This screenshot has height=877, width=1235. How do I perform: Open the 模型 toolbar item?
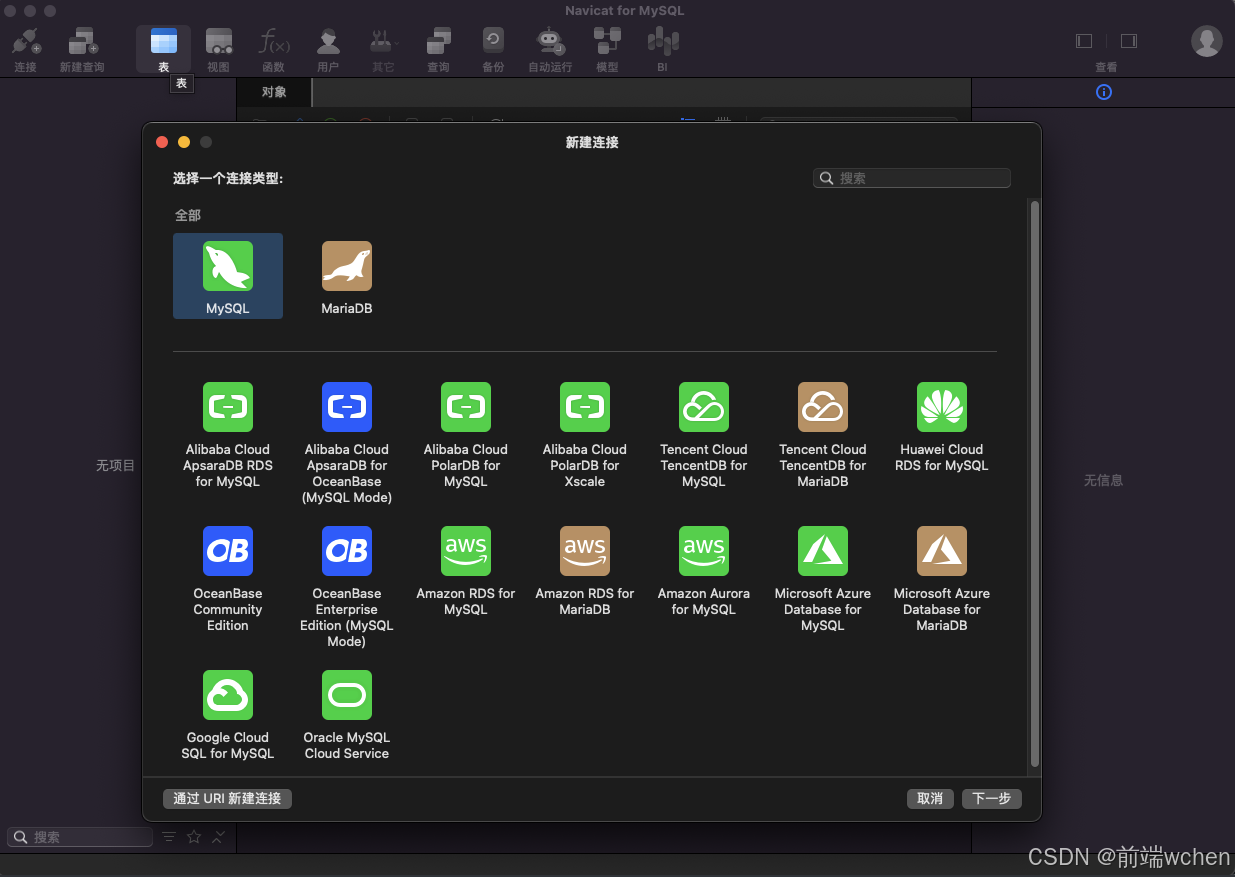coord(607,50)
